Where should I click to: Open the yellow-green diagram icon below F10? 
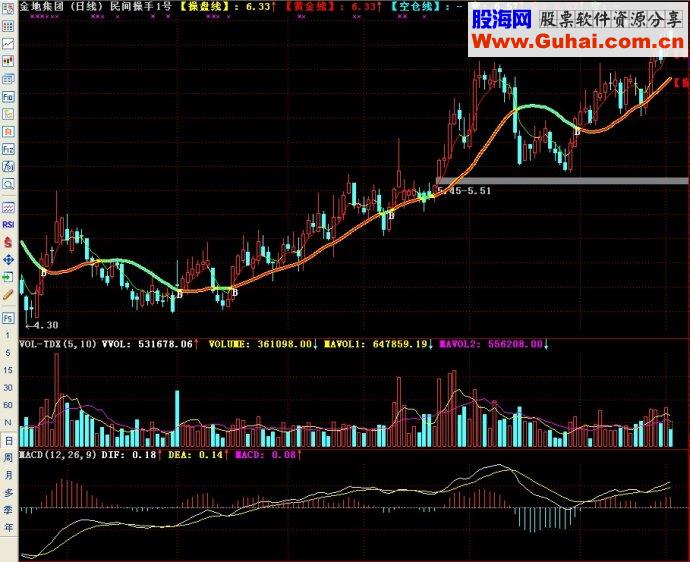8,114
